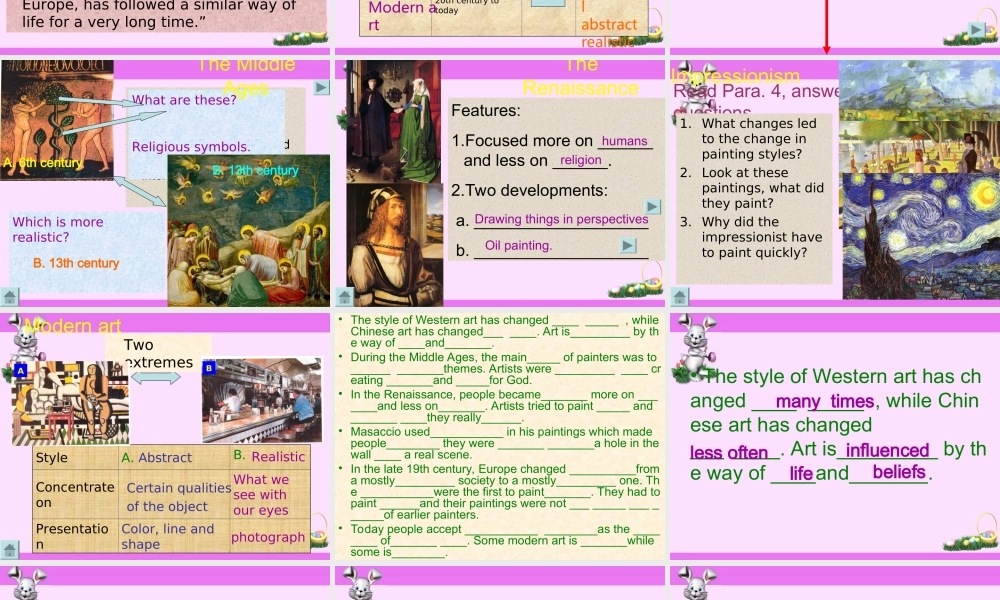Select the abstract figures painting labeled A
Image resolution: width=1000 pixels, height=600 pixels.
point(71,402)
